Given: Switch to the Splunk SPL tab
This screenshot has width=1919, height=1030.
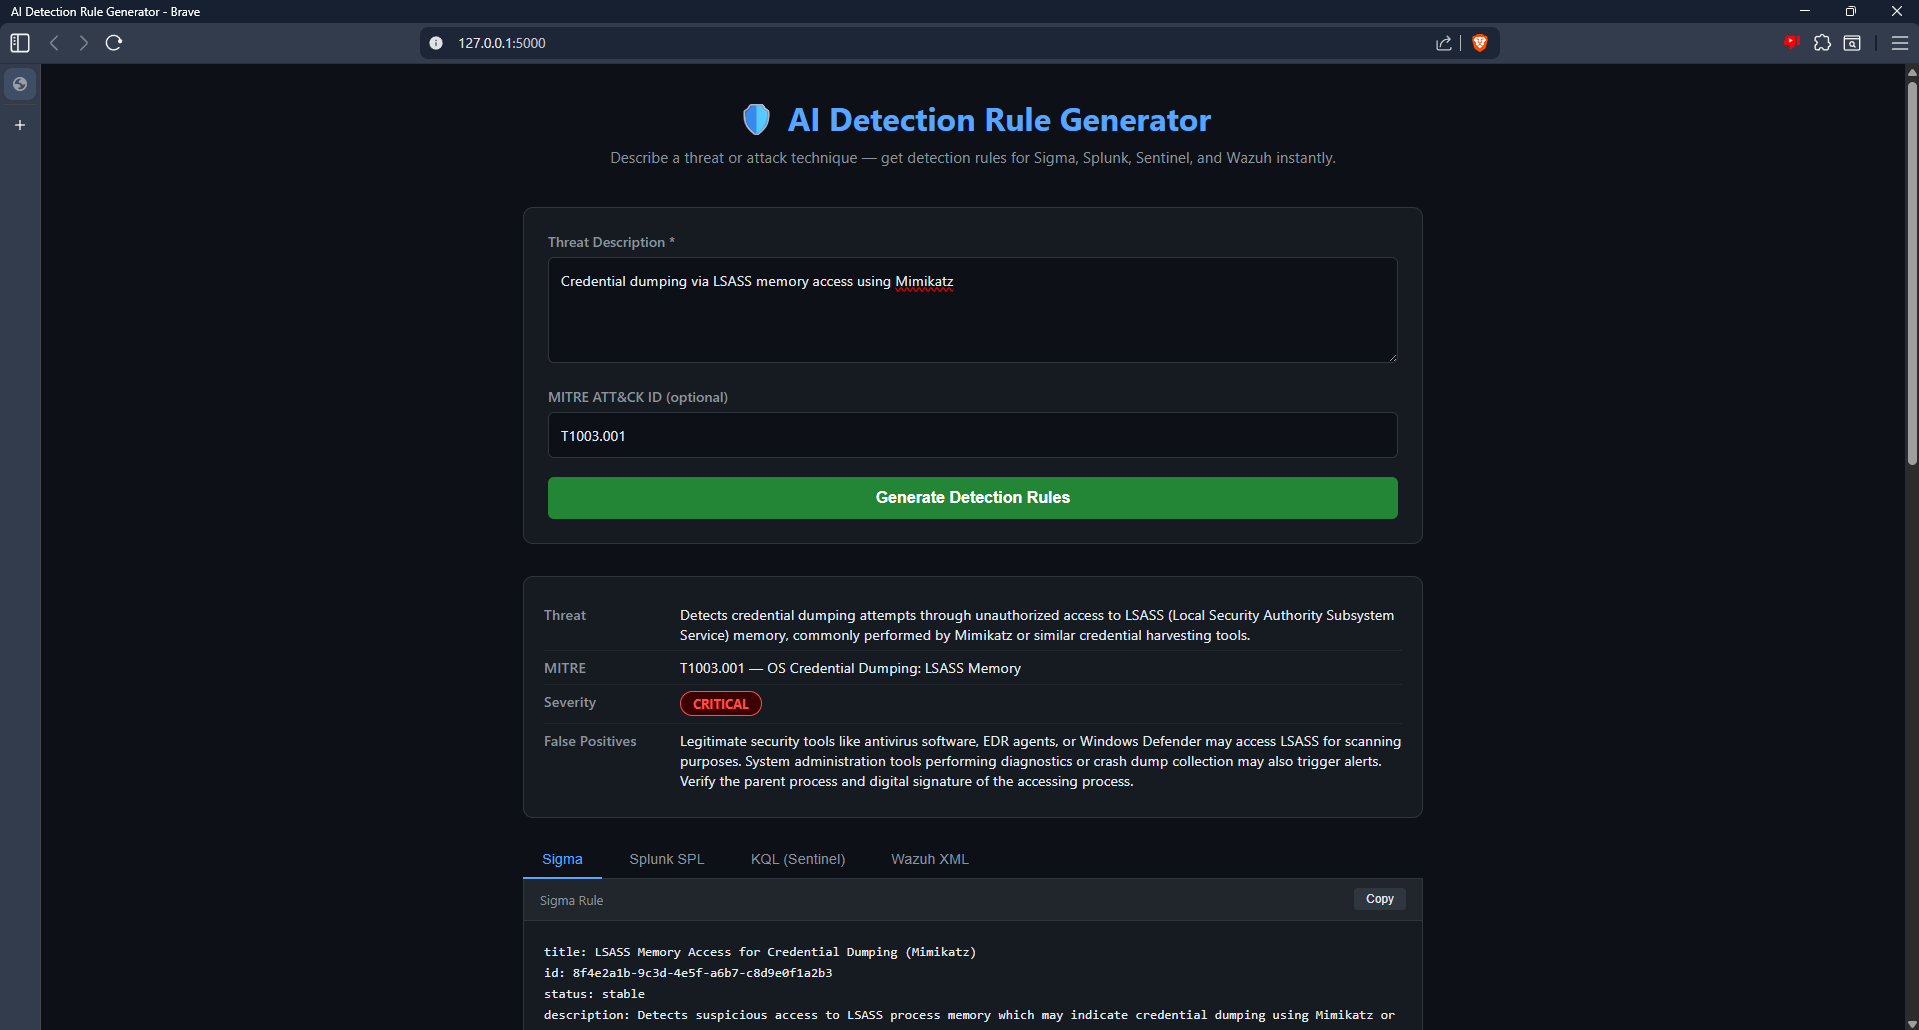Looking at the screenshot, I should (x=667, y=859).
